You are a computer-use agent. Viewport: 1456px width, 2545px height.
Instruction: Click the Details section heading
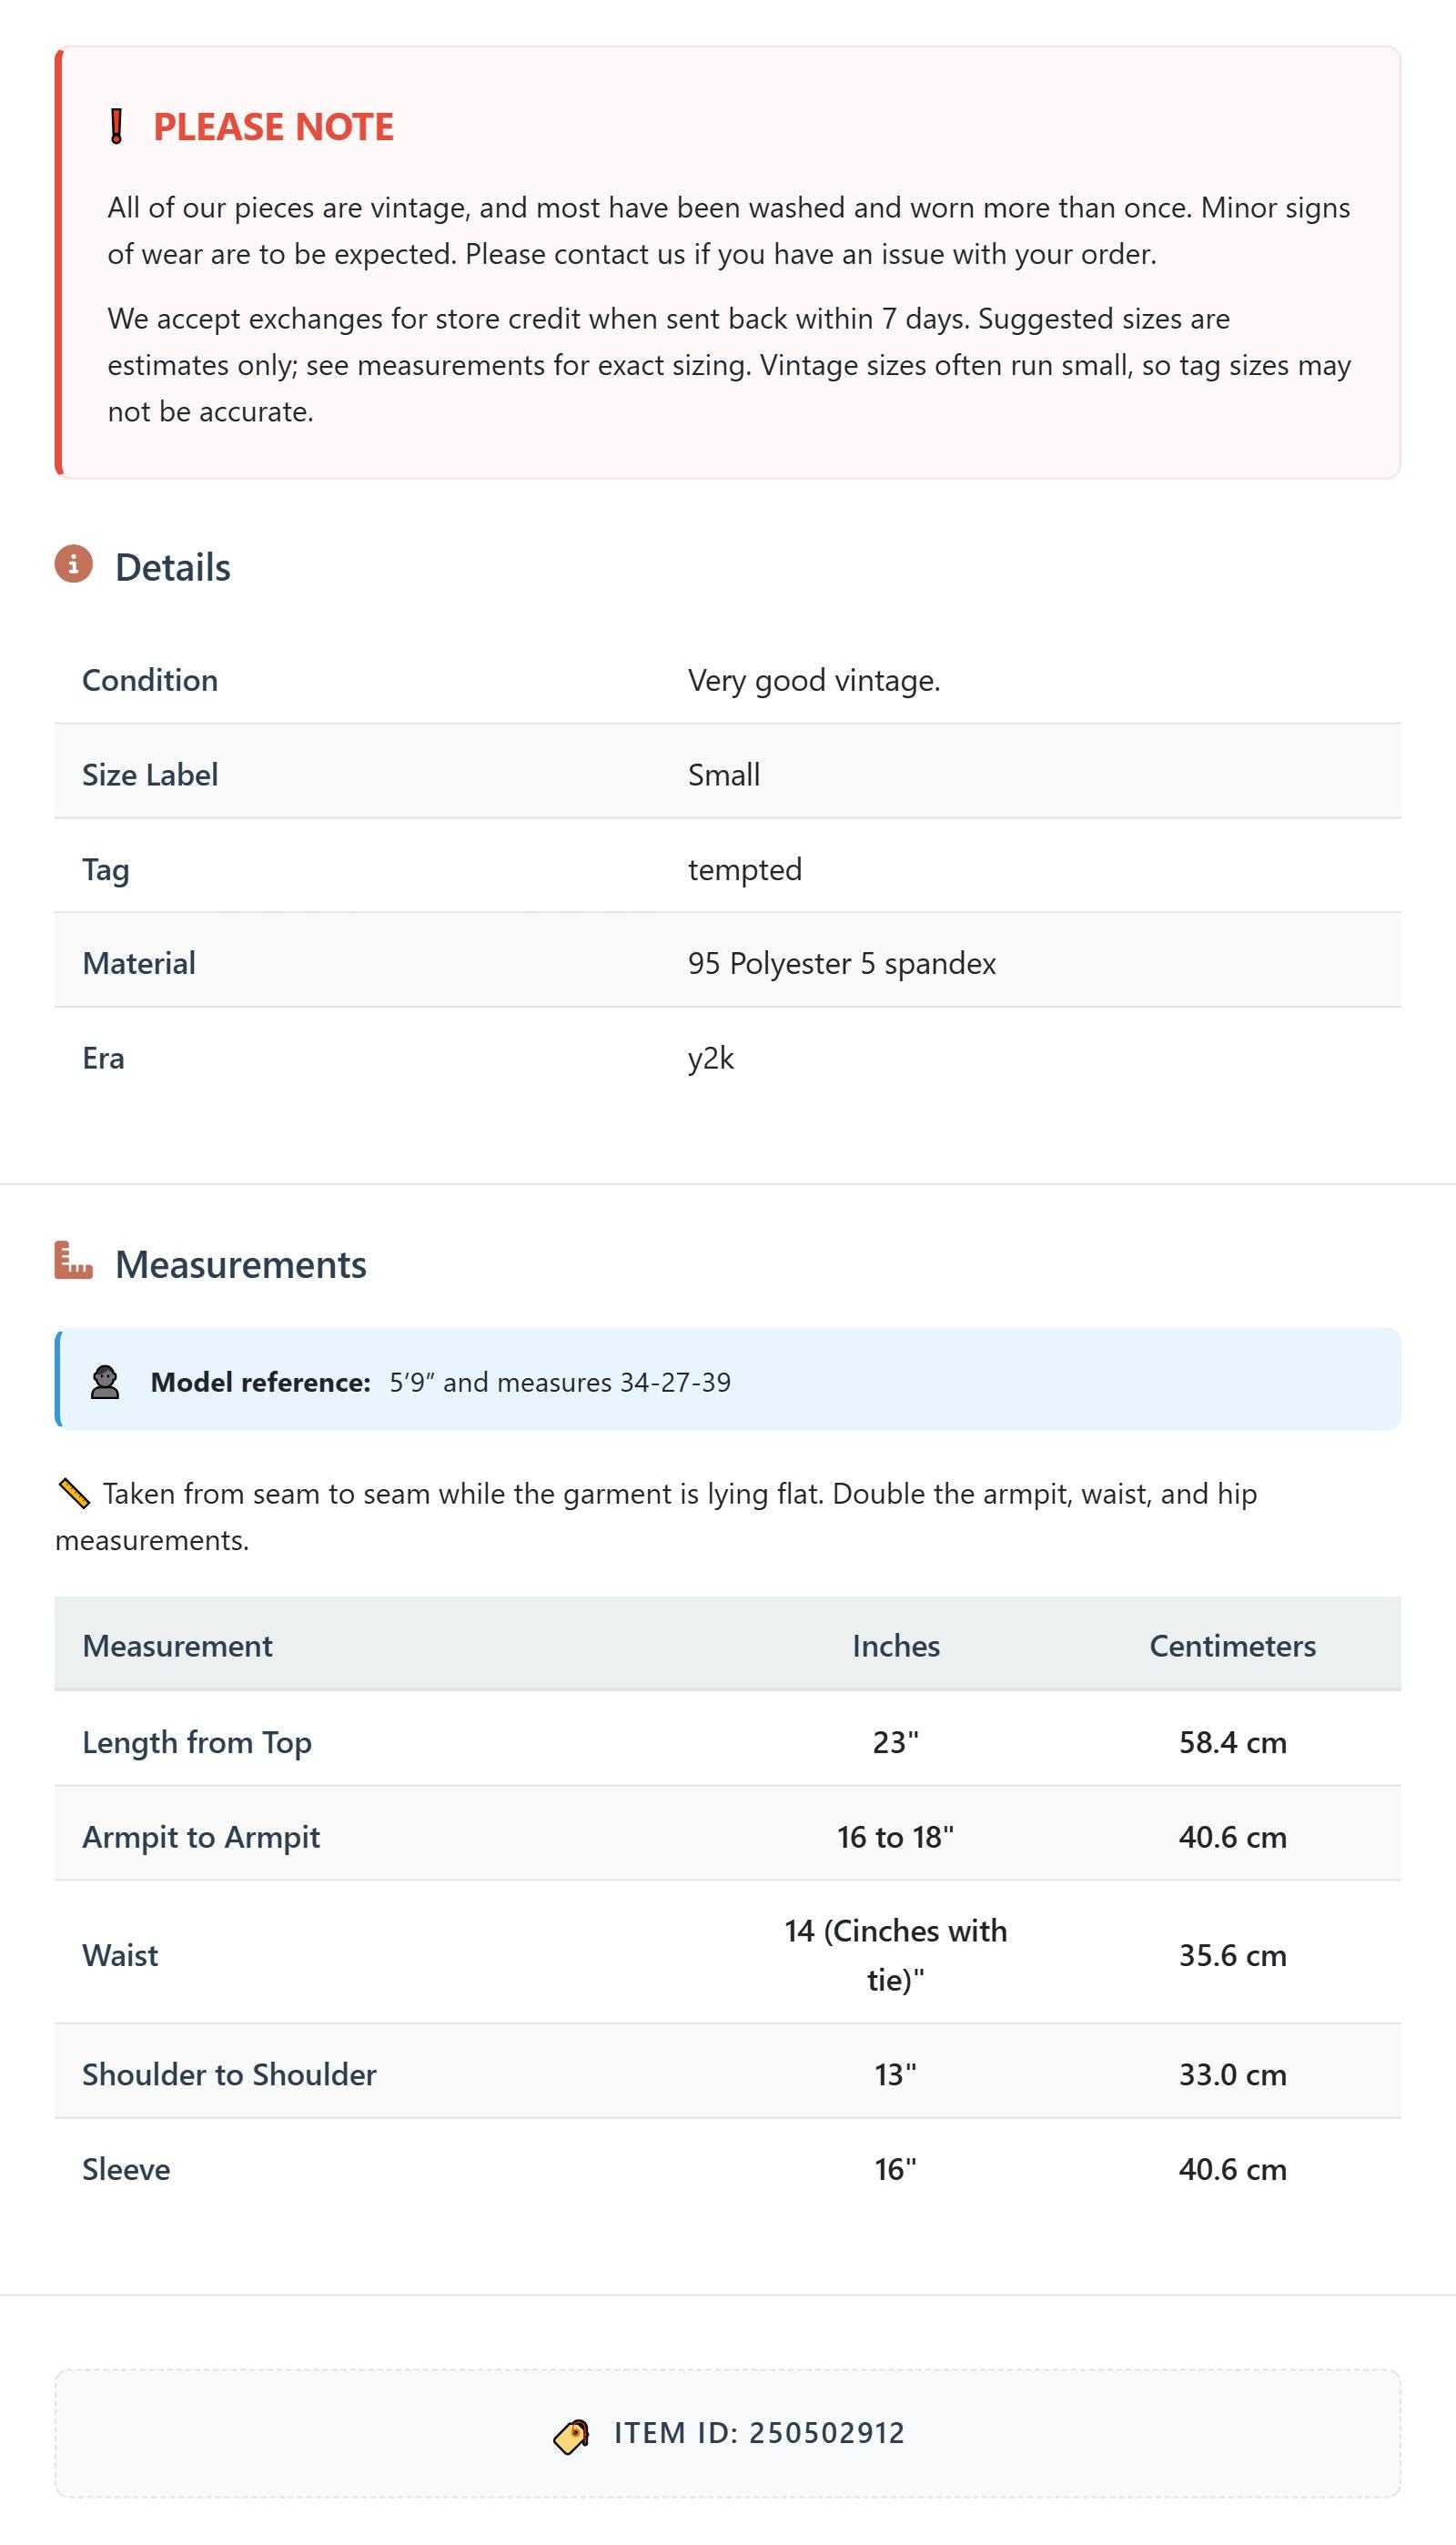coord(173,567)
